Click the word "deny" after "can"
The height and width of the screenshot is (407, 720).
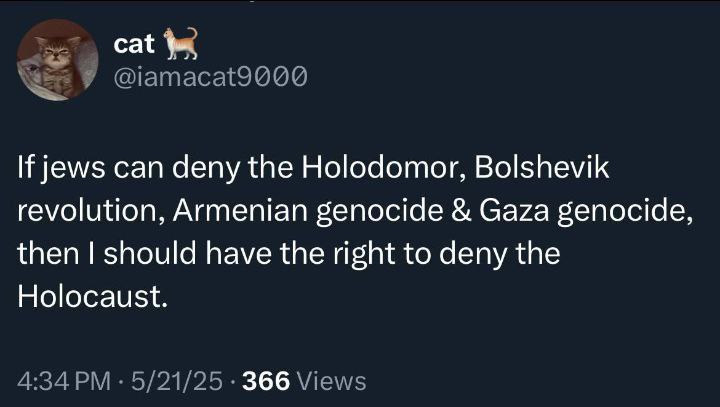[206, 168]
